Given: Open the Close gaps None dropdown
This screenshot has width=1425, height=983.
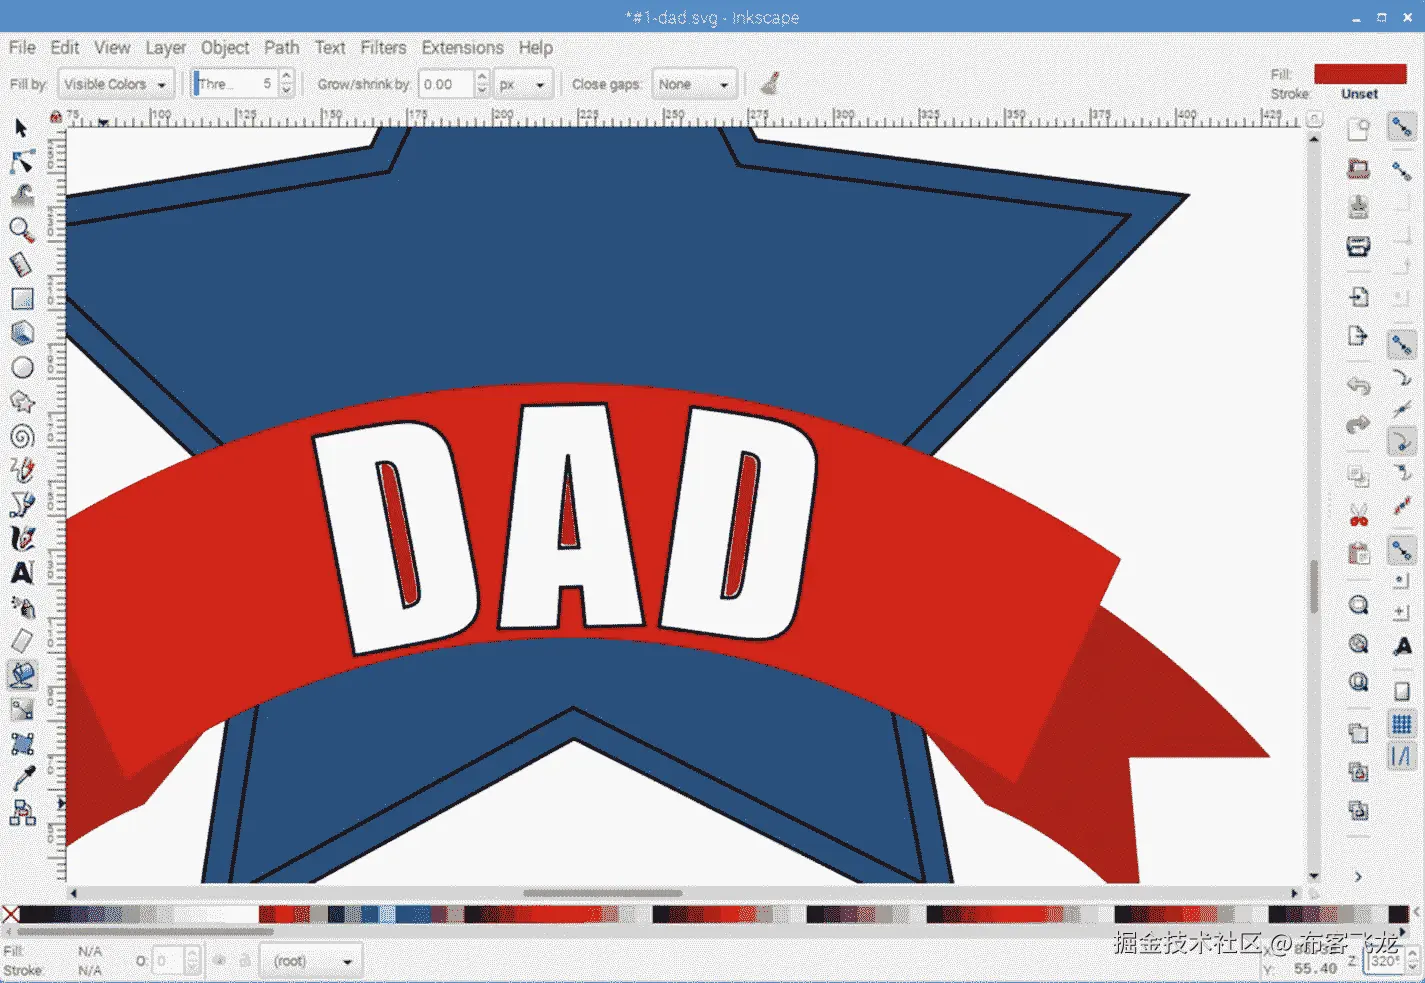Looking at the screenshot, I should [695, 84].
